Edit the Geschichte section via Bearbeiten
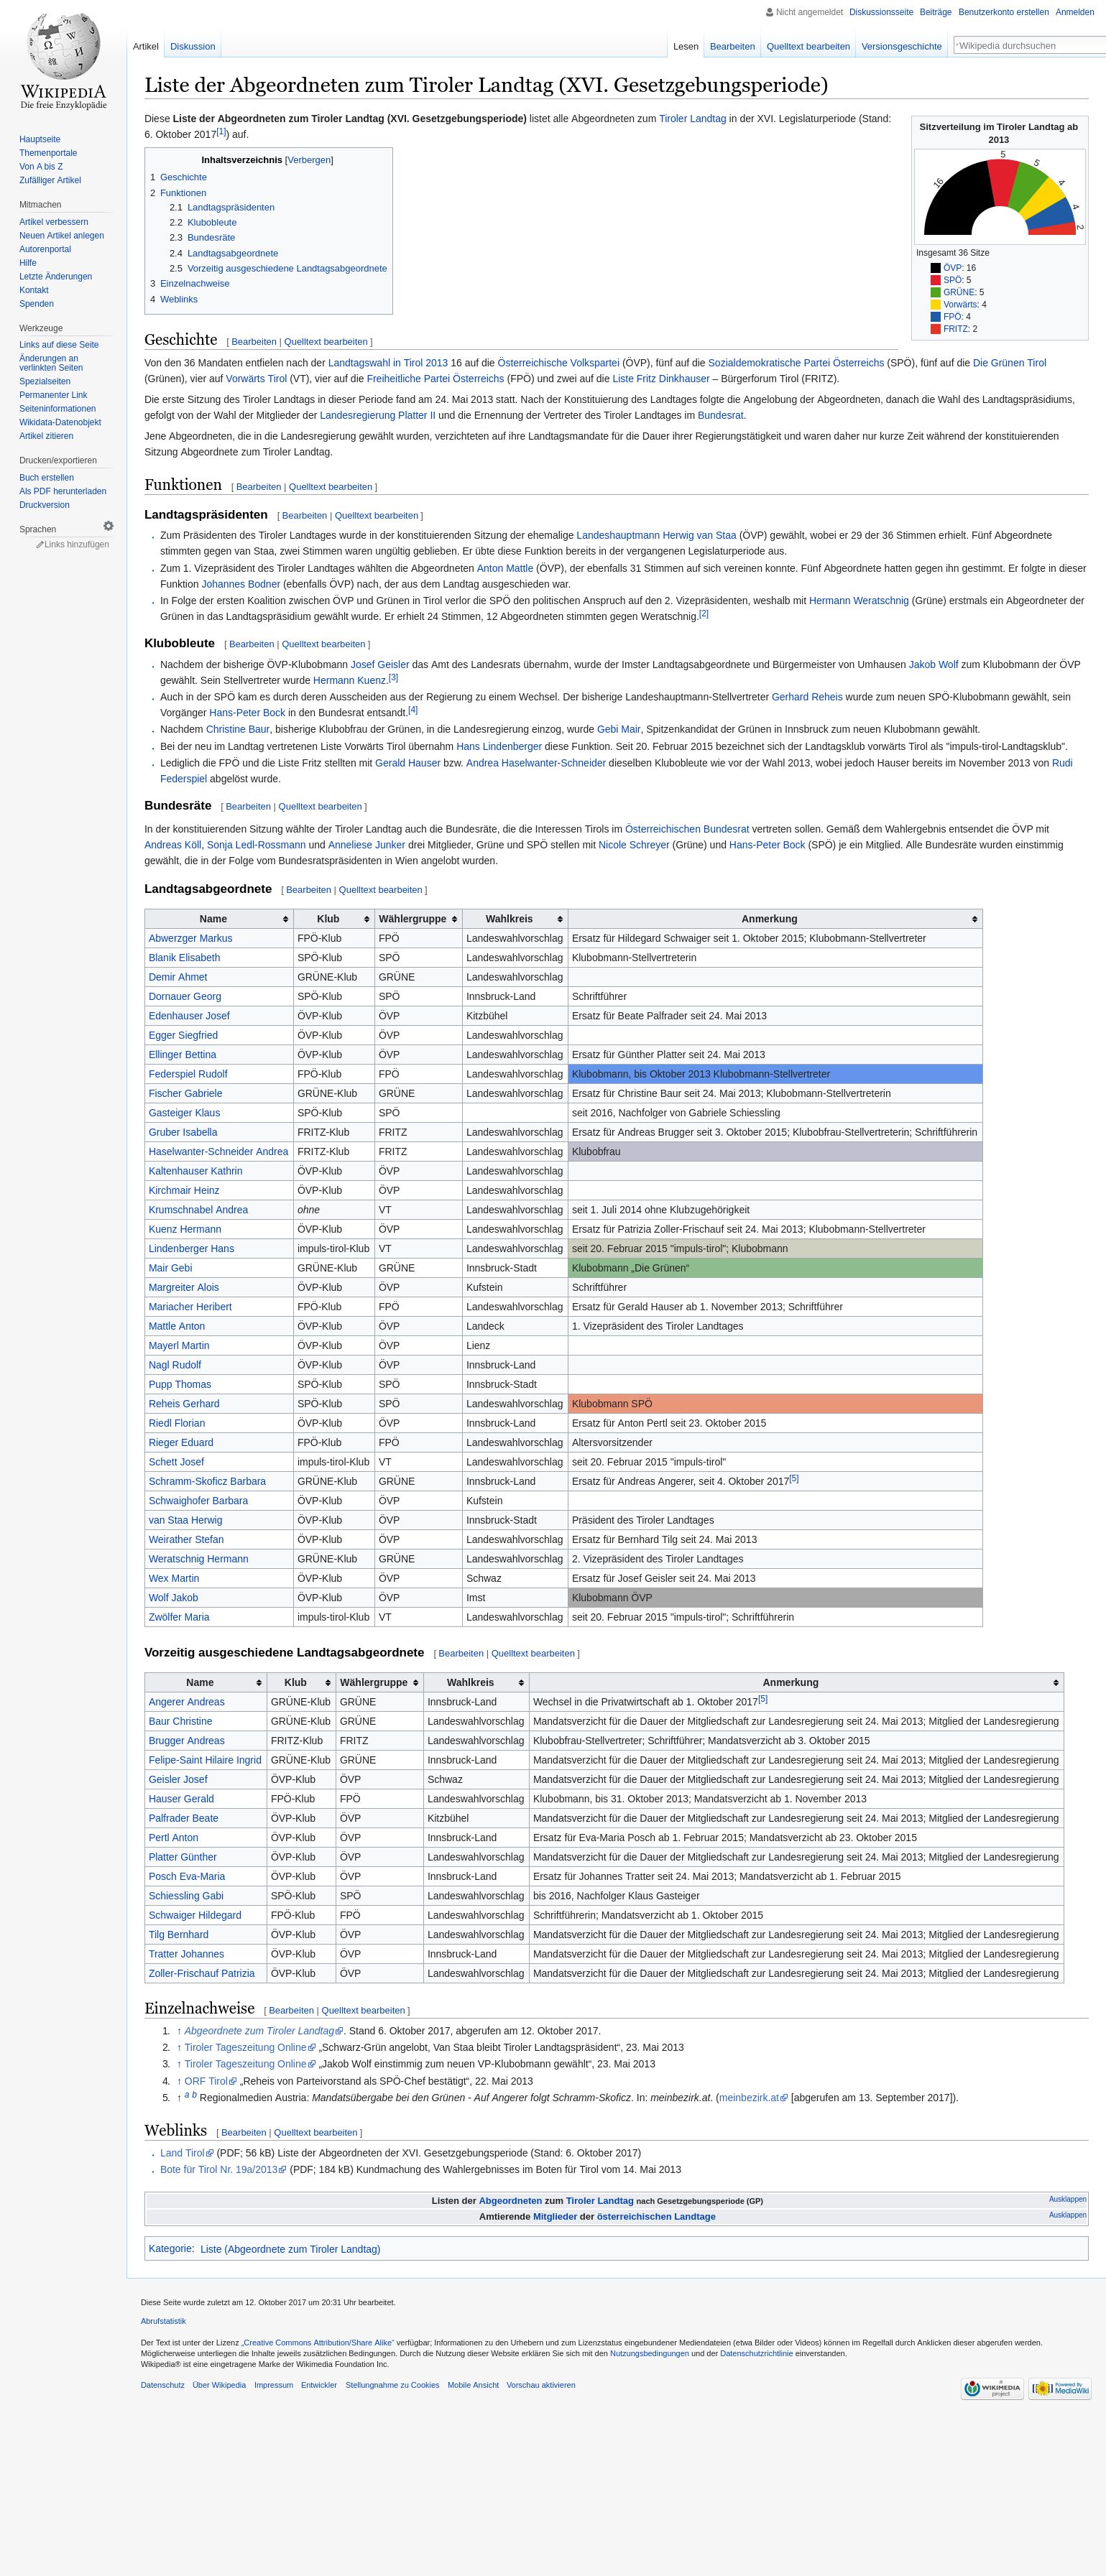This screenshot has height=2576, width=1106. 254,342
